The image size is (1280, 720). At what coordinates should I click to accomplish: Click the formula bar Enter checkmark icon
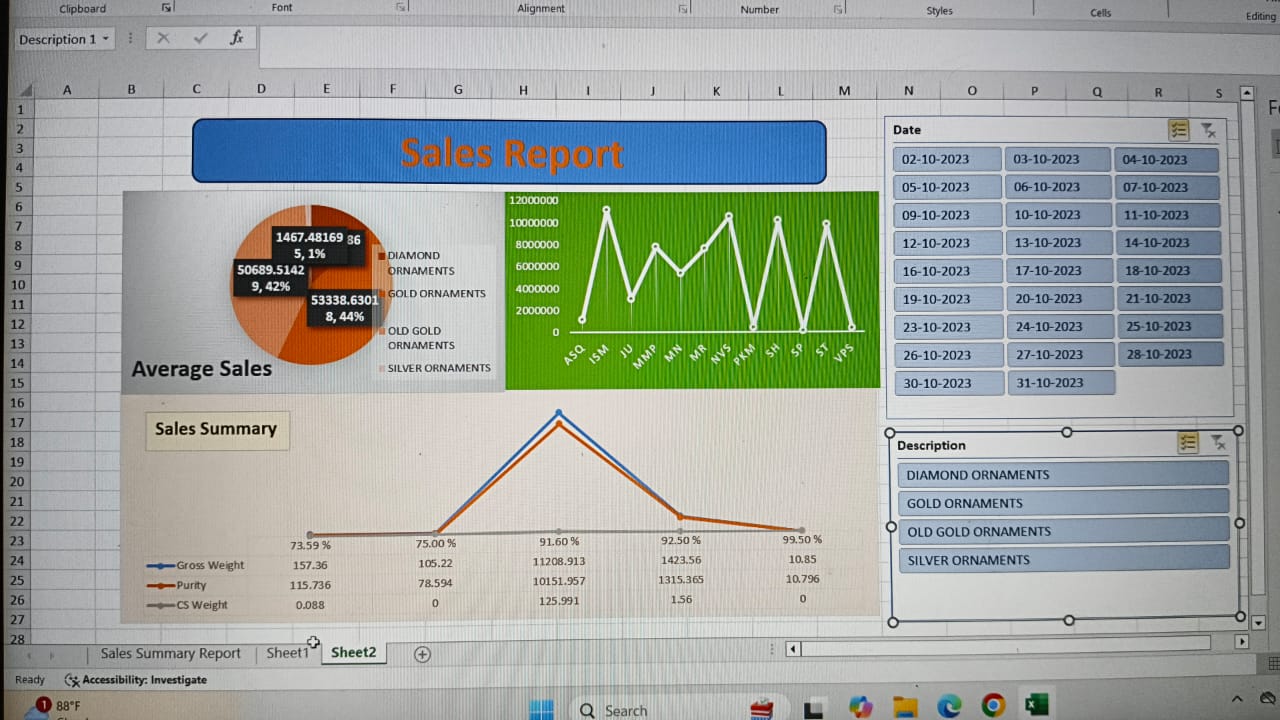200,38
